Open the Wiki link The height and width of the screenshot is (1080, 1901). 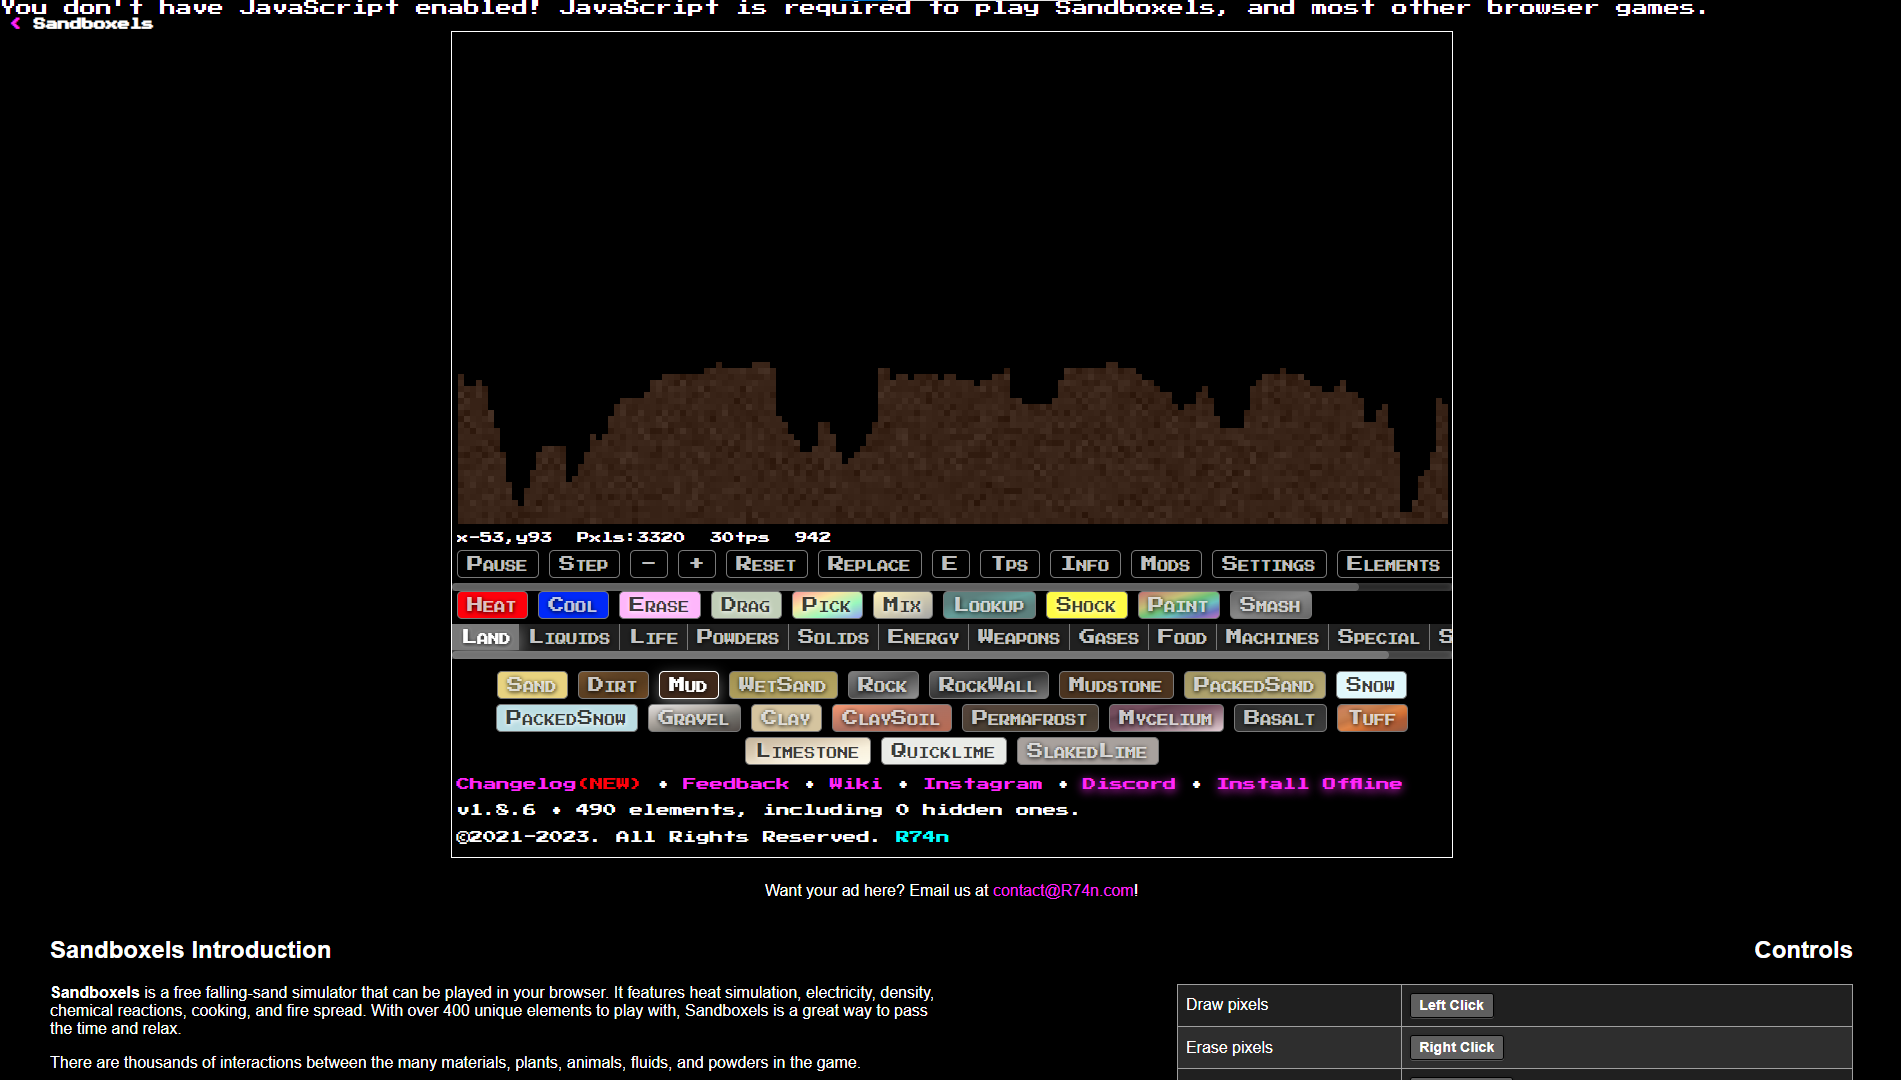(856, 784)
